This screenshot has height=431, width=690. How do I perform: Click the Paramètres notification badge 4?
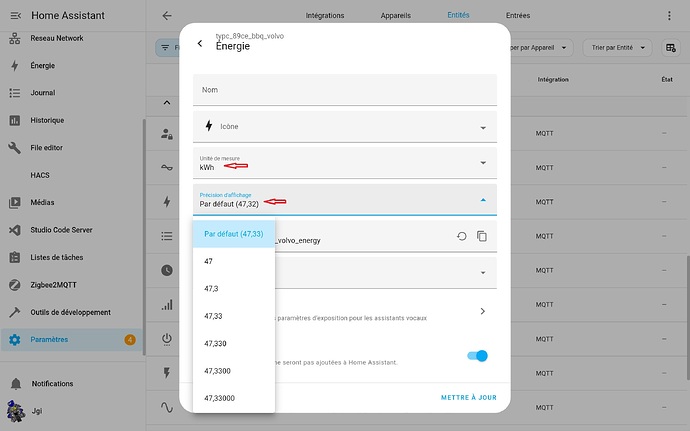[x=130, y=339]
